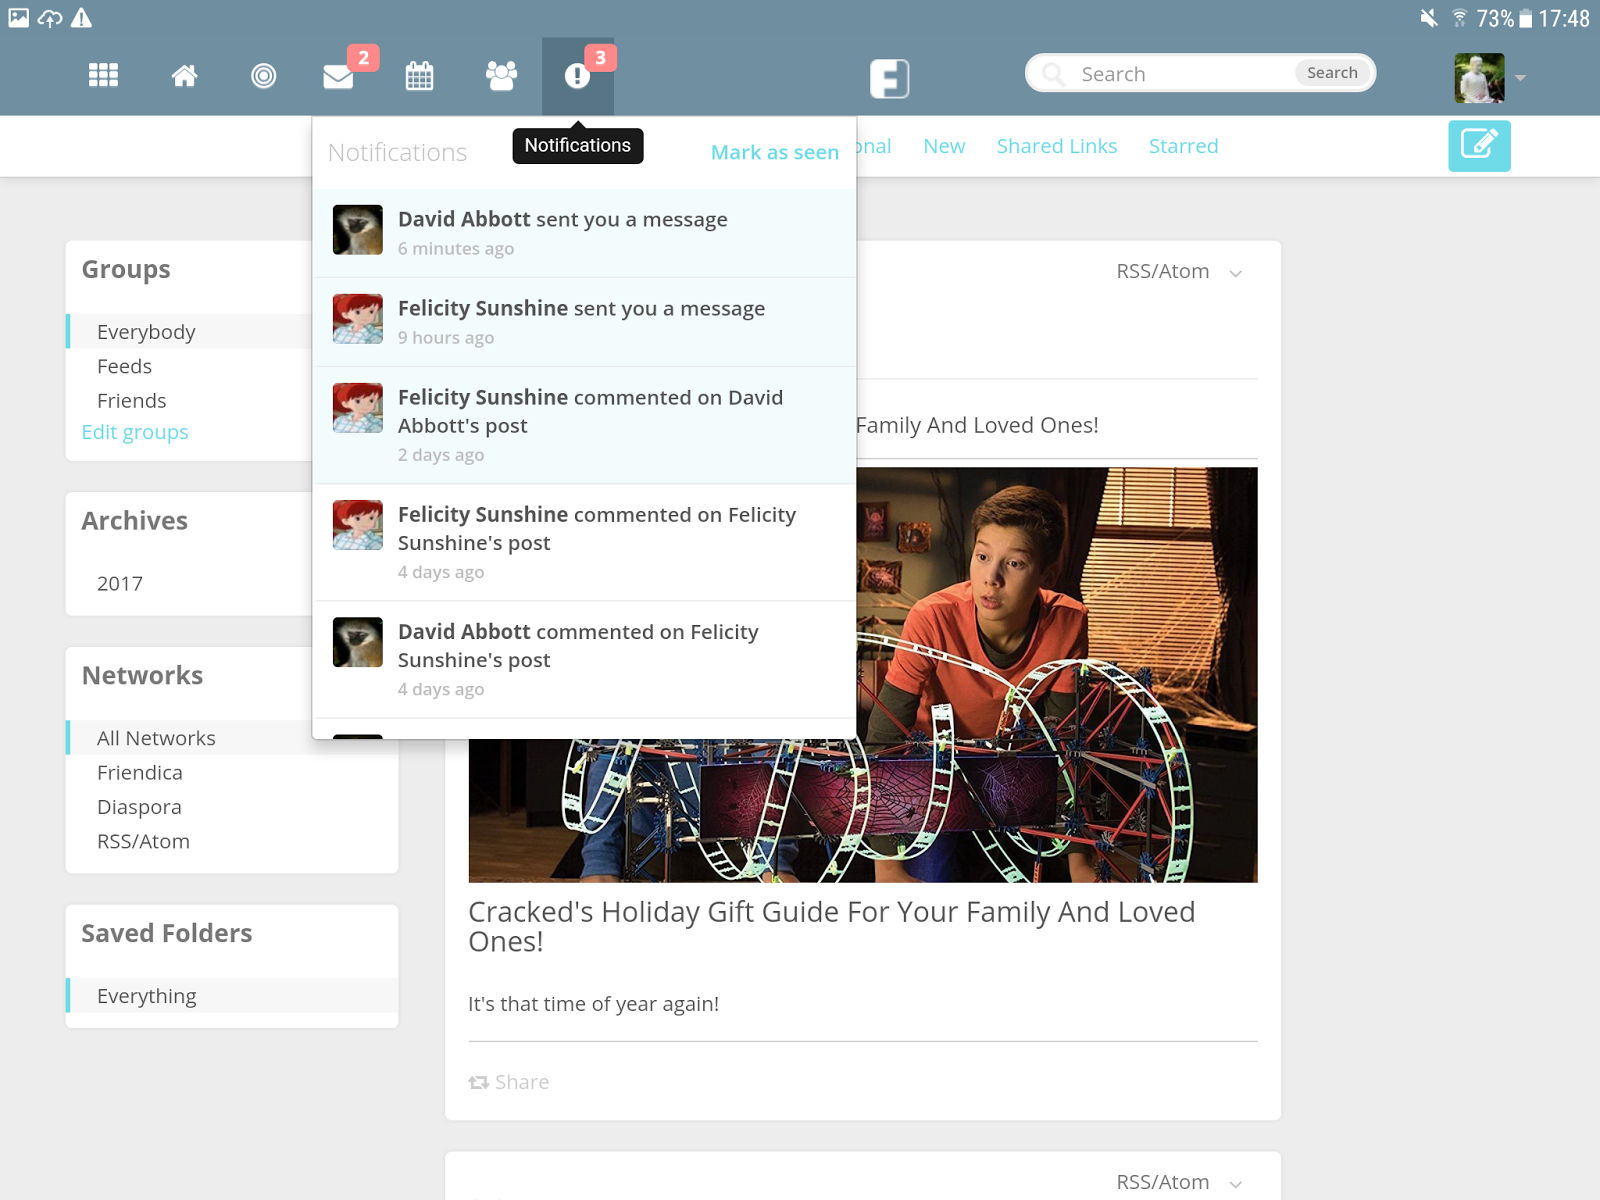Switch to the Starred tab
The height and width of the screenshot is (1200, 1600).
coord(1184,146)
